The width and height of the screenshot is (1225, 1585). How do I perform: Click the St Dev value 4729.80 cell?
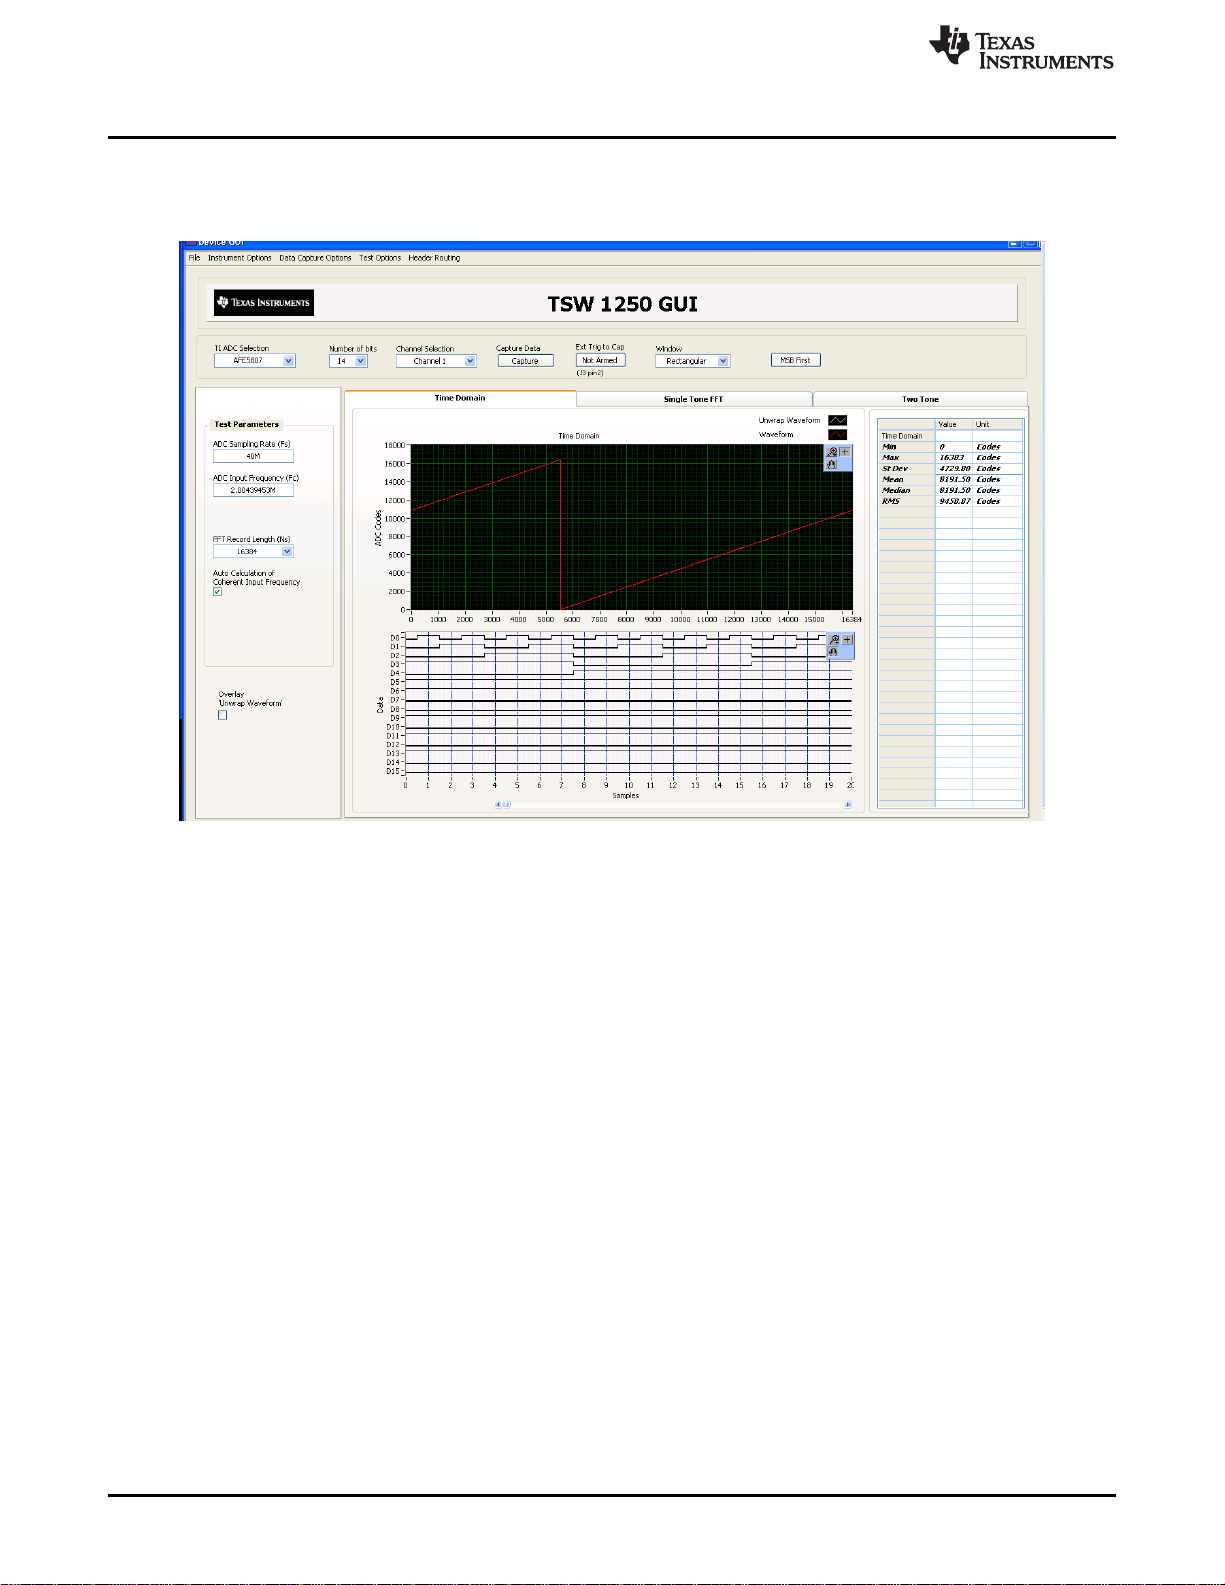(954, 468)
